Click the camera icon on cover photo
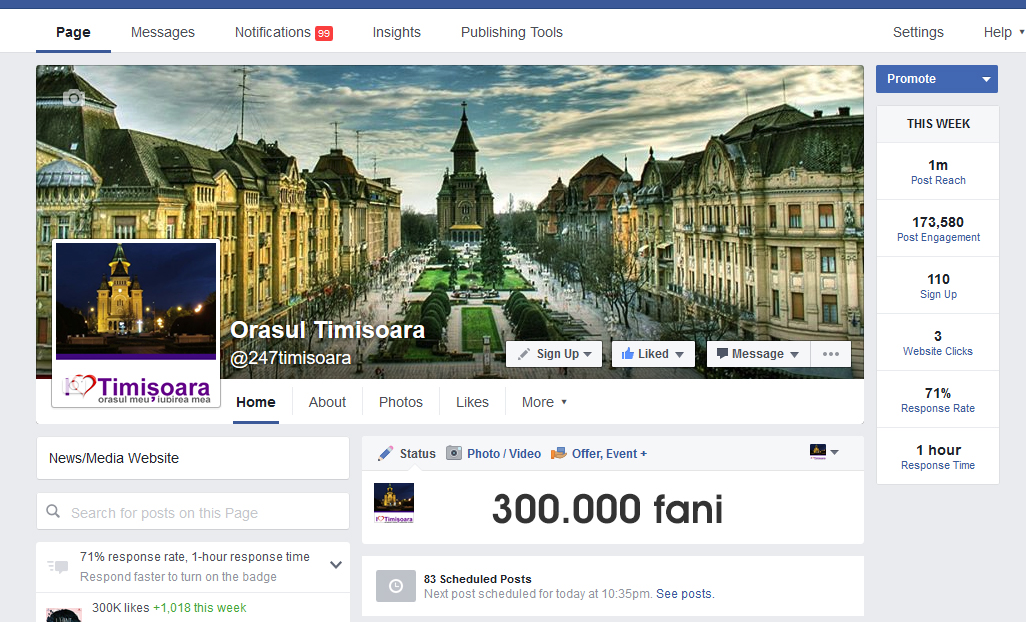 pyautogui.click(x=73, y=97)
